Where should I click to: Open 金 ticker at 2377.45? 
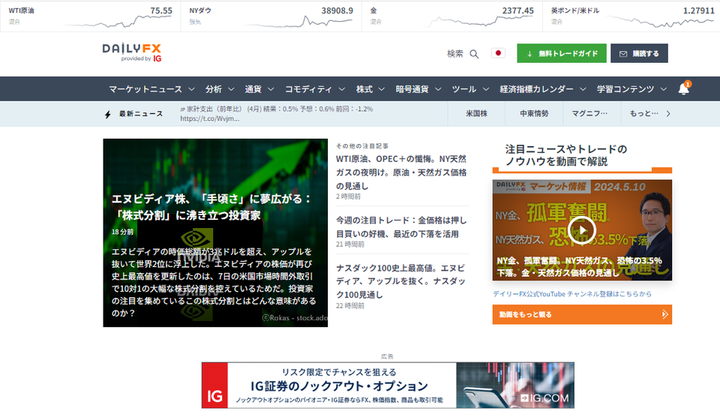452,16
